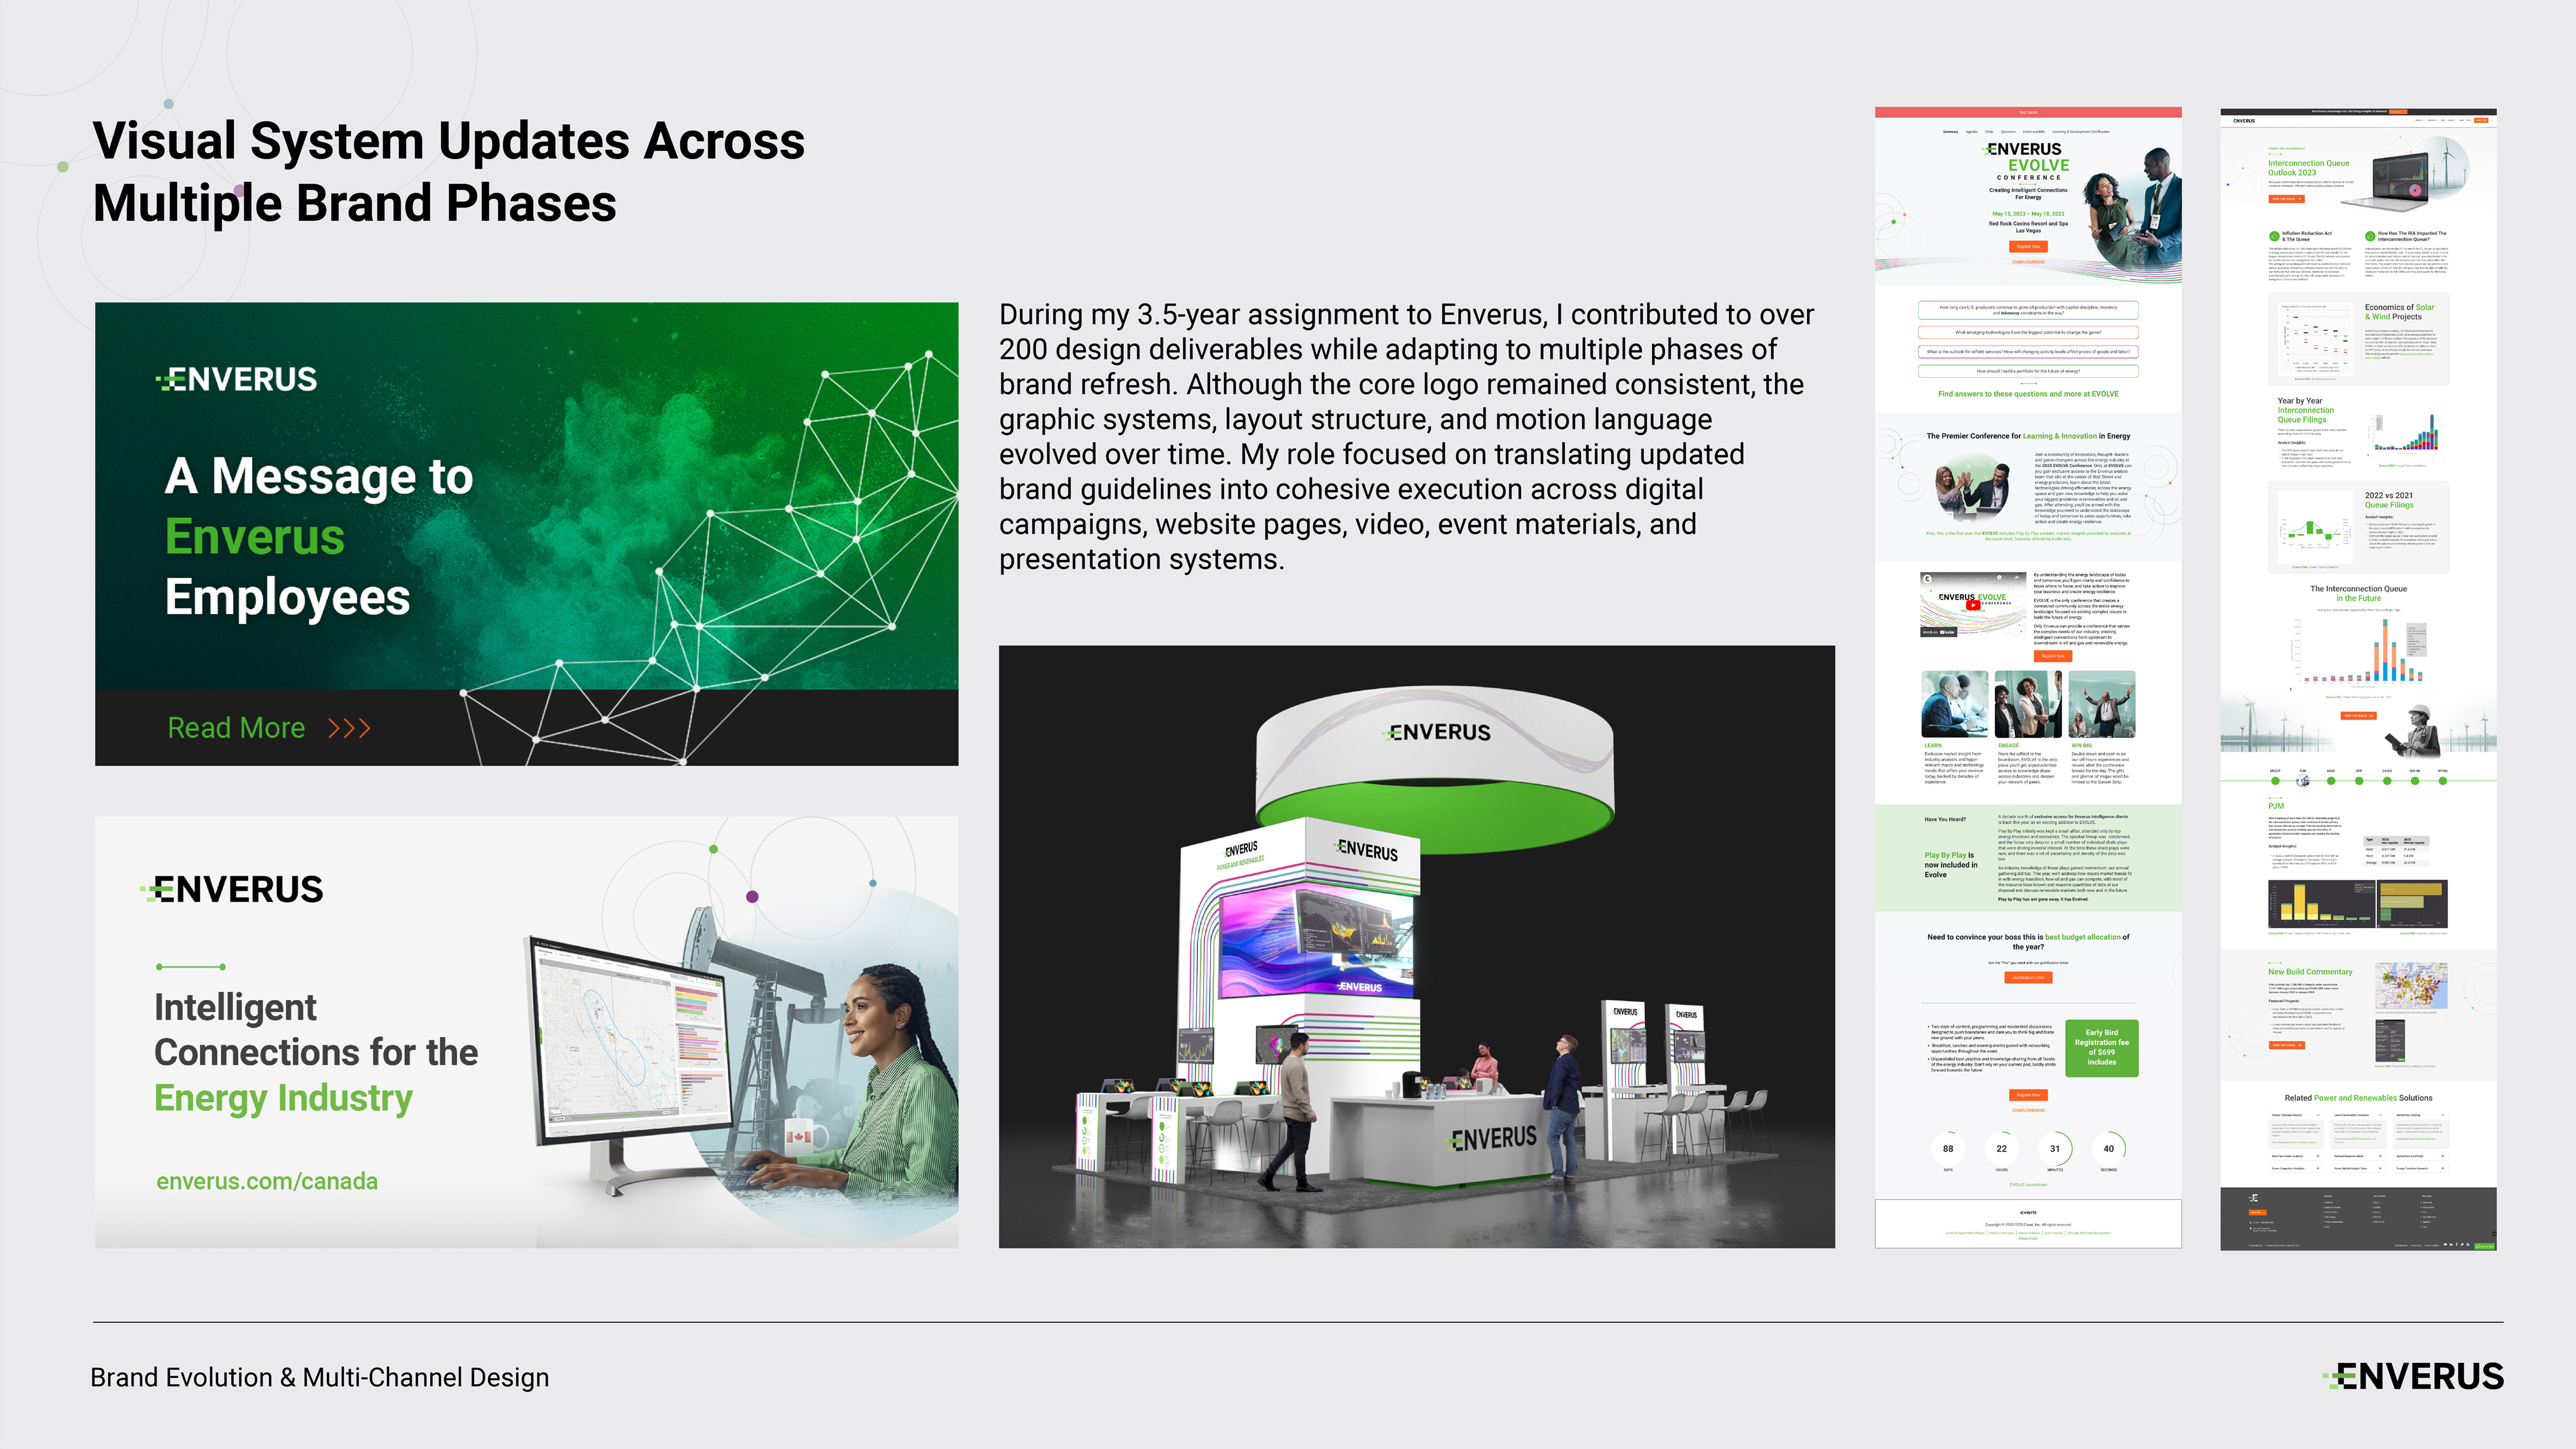Viewport: 2576px width, 1449px height.
Task: Click 'Play By Play is now included' heading
Action: 1951,865
